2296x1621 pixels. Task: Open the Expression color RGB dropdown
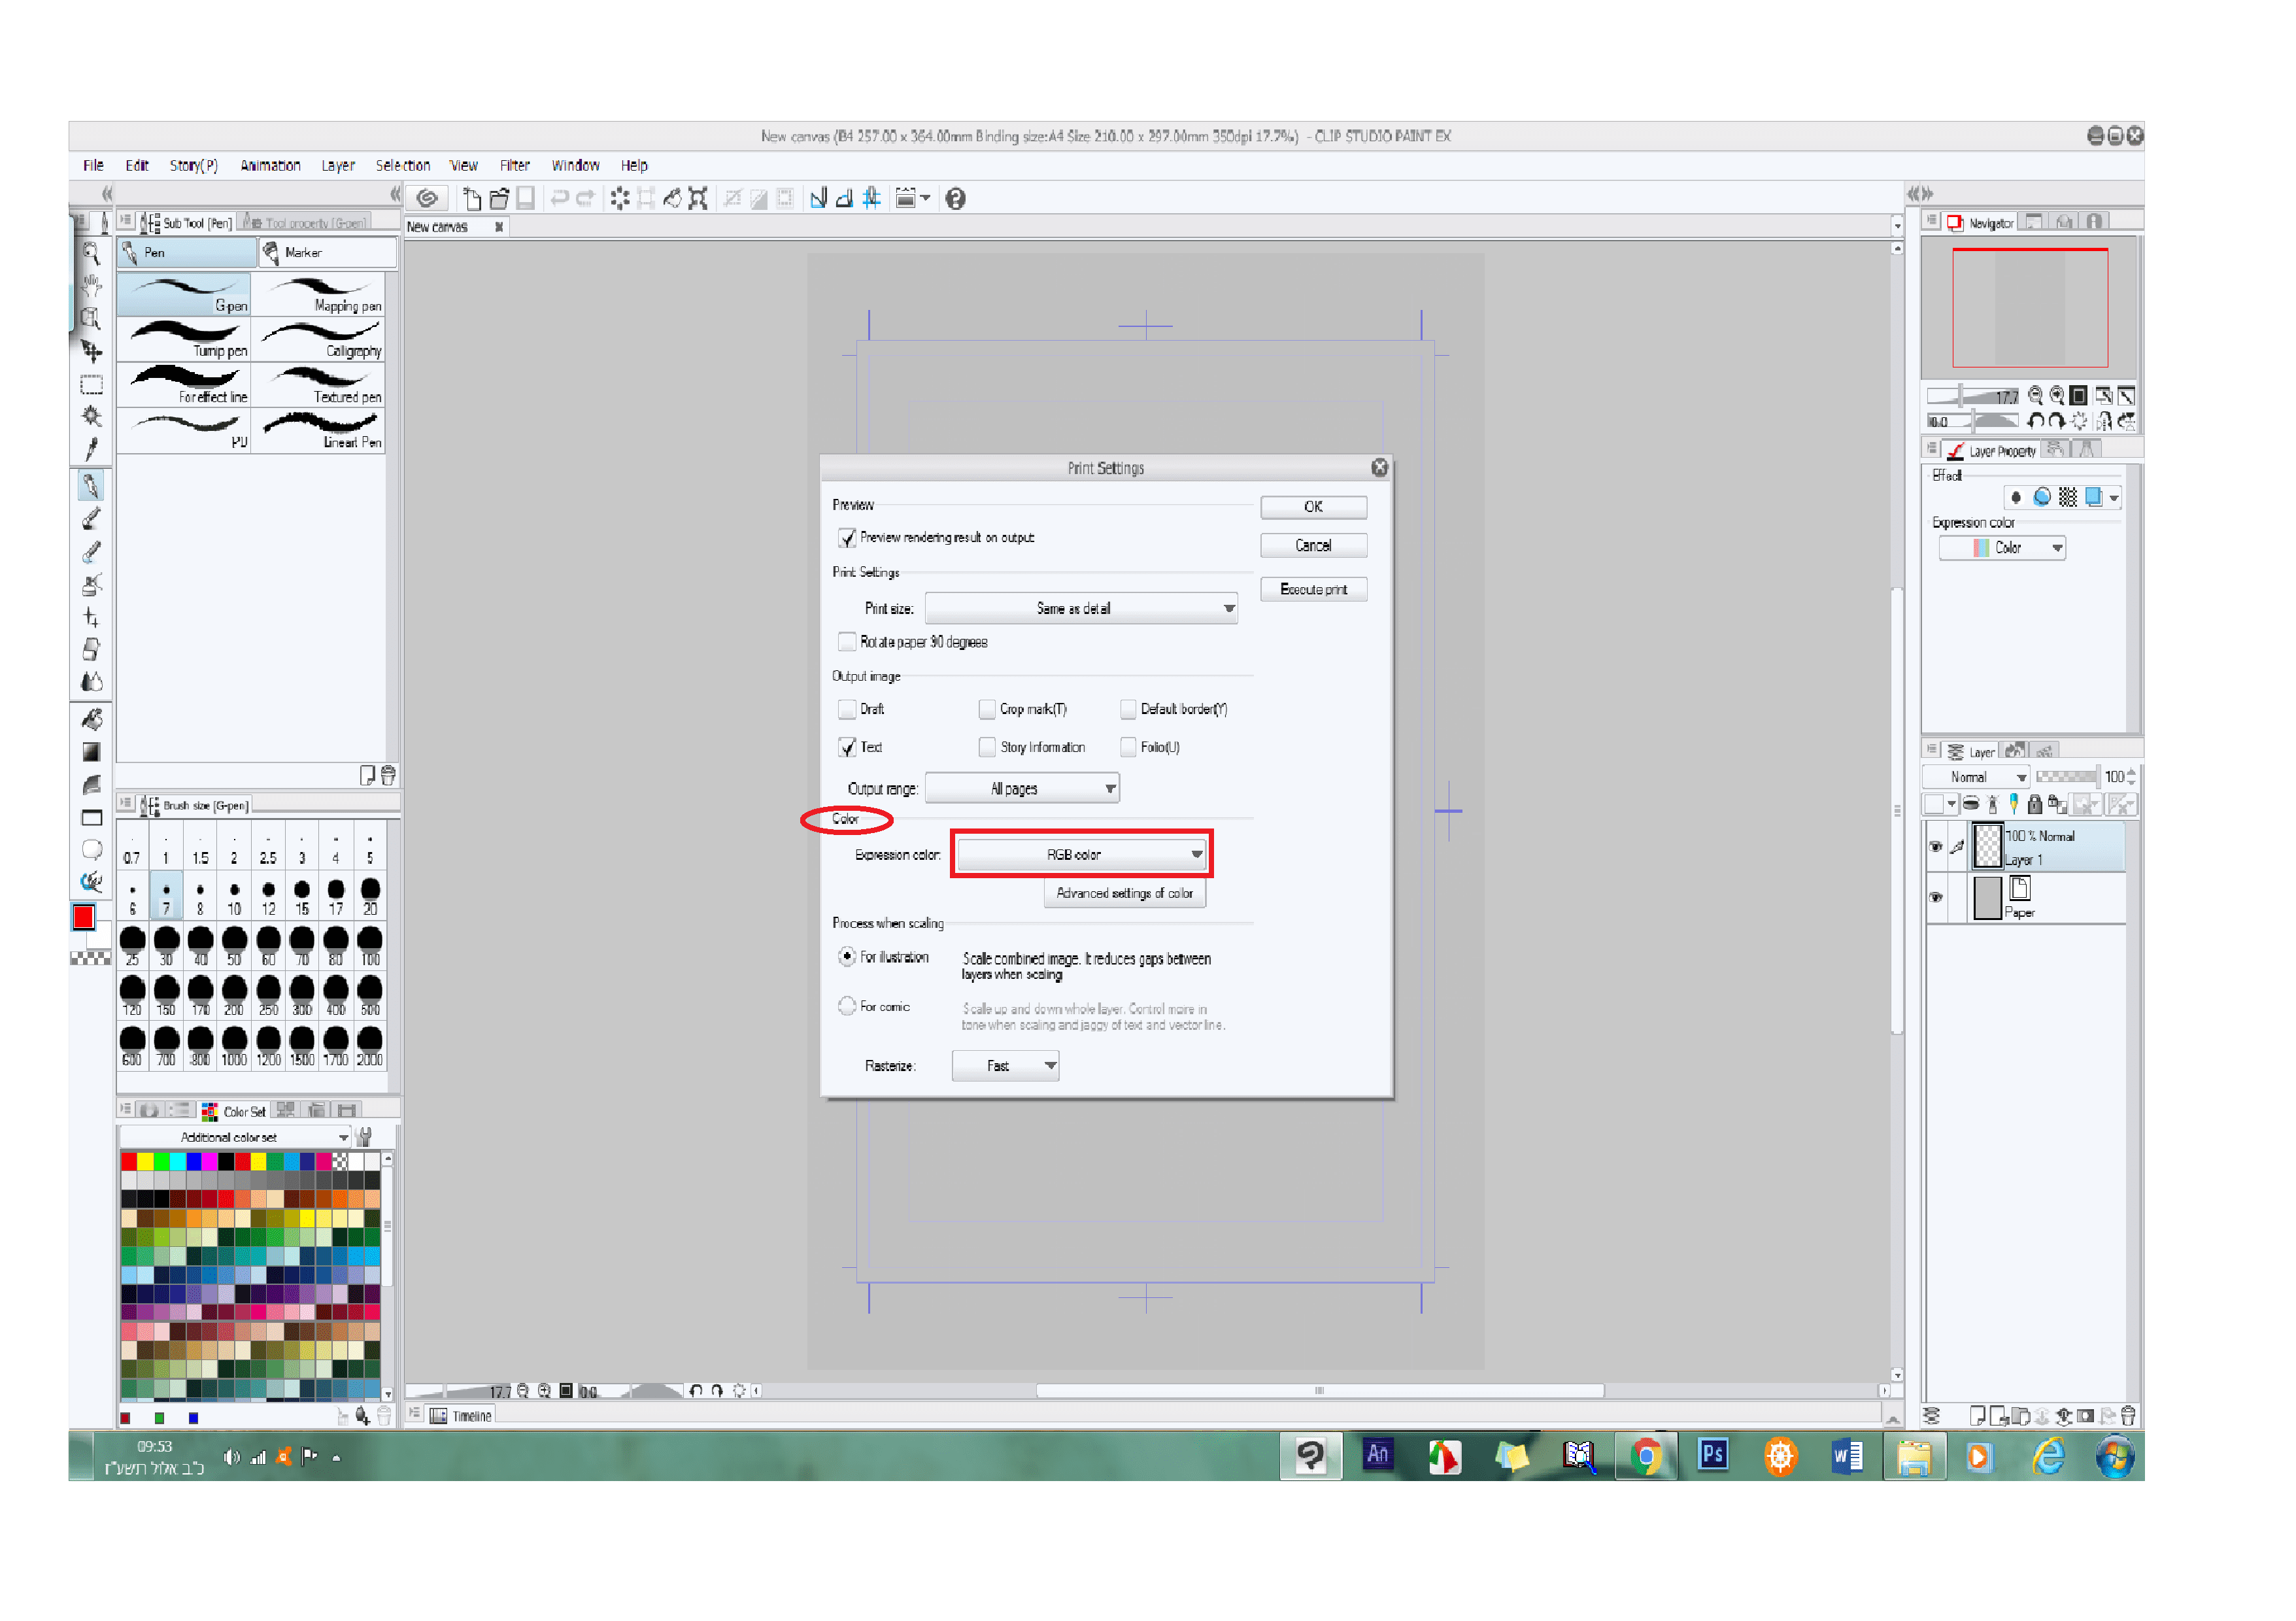(1081, 855)
